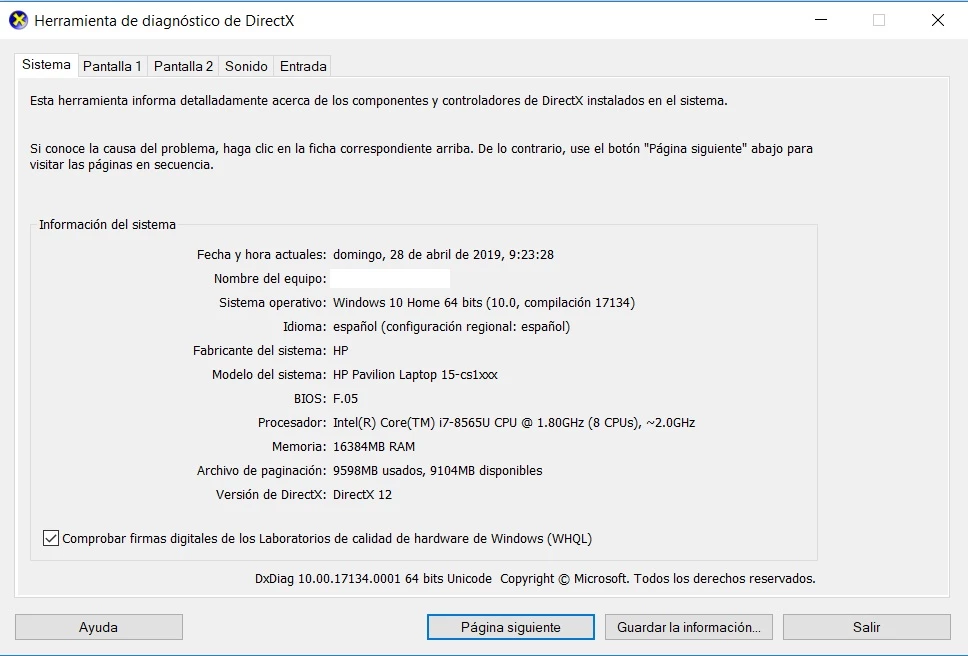Click the disabled maximize window icon

(879, 20)
